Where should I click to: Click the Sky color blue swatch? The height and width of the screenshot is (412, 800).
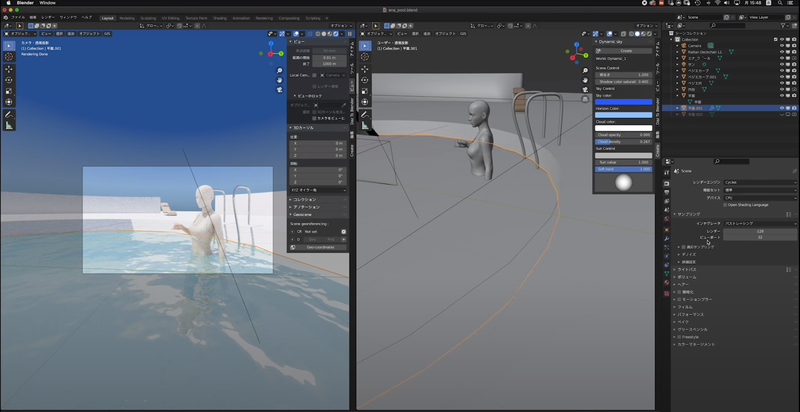pyautogui.click(x=623, y=102)
